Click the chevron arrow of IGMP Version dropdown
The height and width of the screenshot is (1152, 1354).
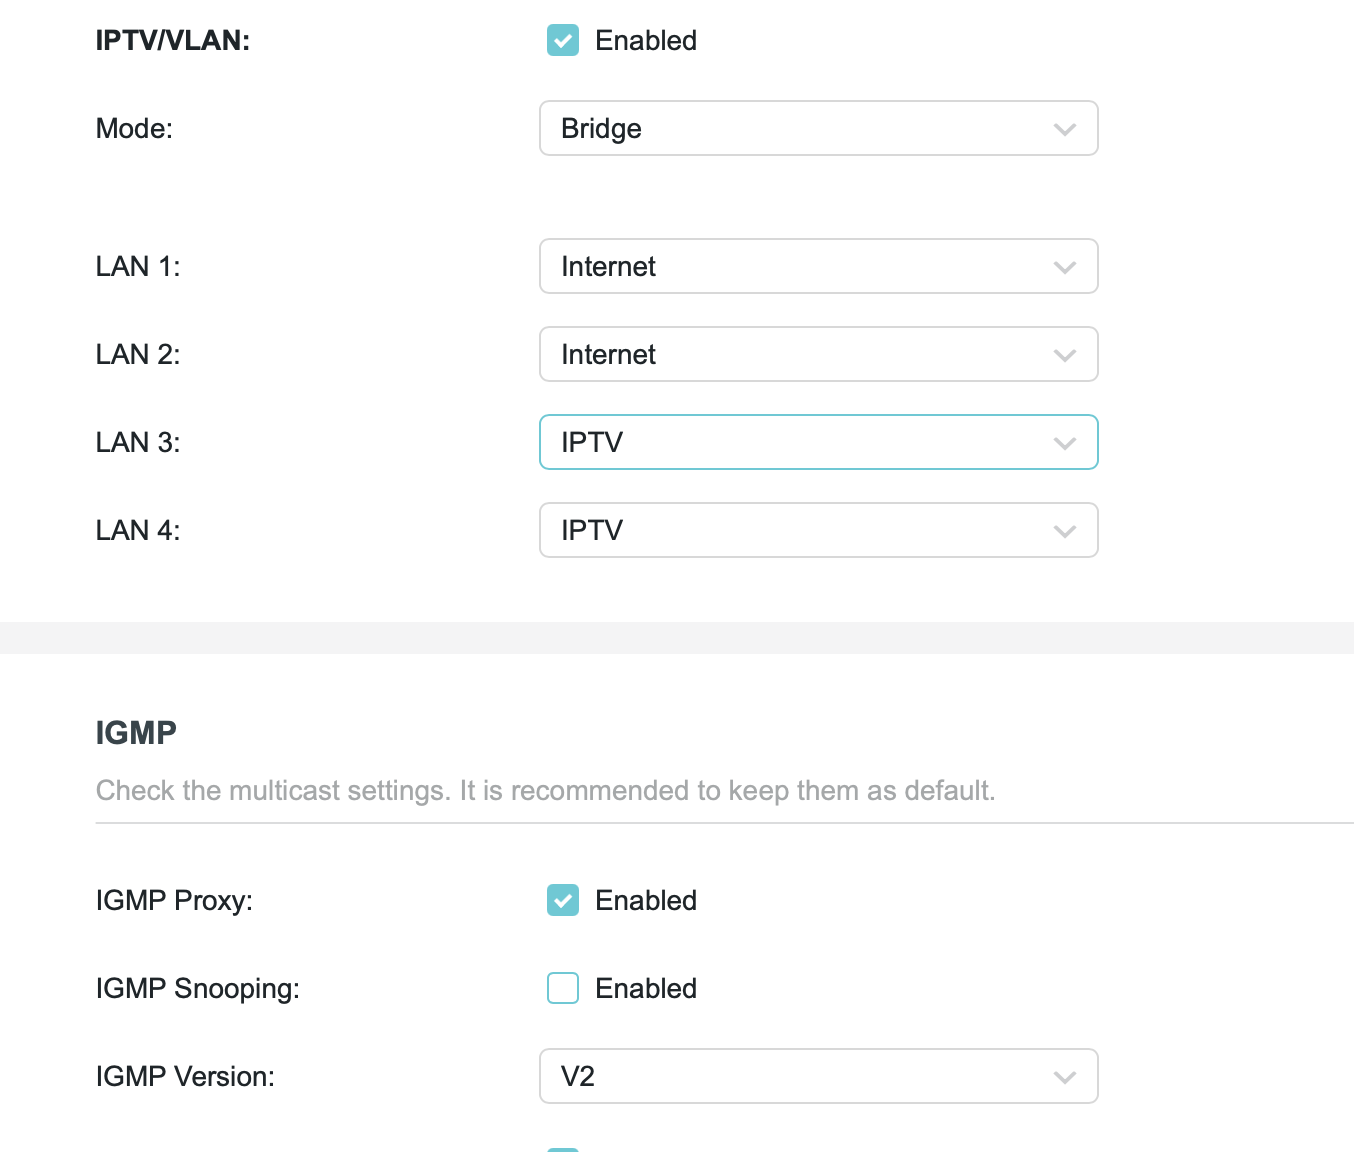click(x=1065, y=1077)
